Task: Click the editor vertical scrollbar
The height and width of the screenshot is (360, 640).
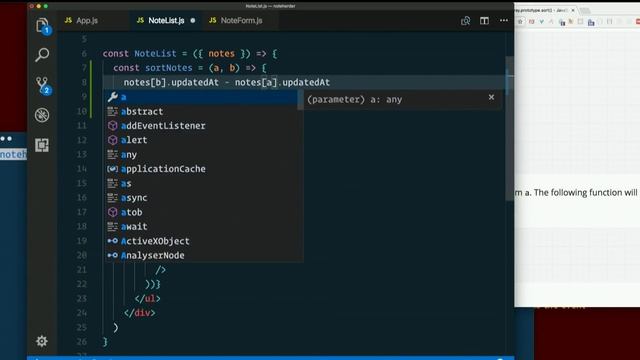Action: (x=509, y=129)
